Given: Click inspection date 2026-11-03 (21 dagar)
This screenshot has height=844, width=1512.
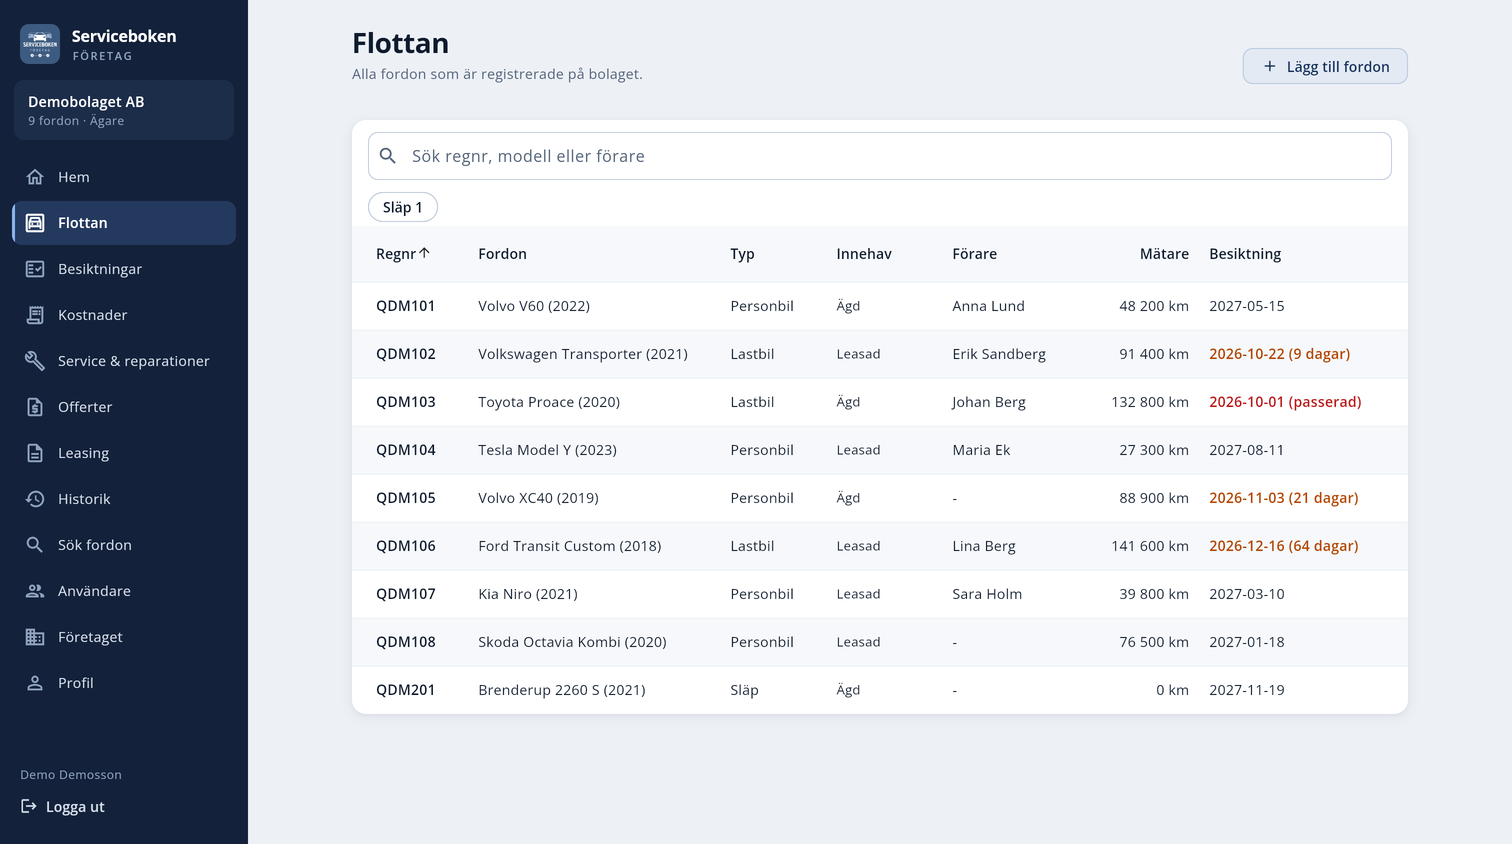Looking at the screenshot, I should coord(1284,498).
